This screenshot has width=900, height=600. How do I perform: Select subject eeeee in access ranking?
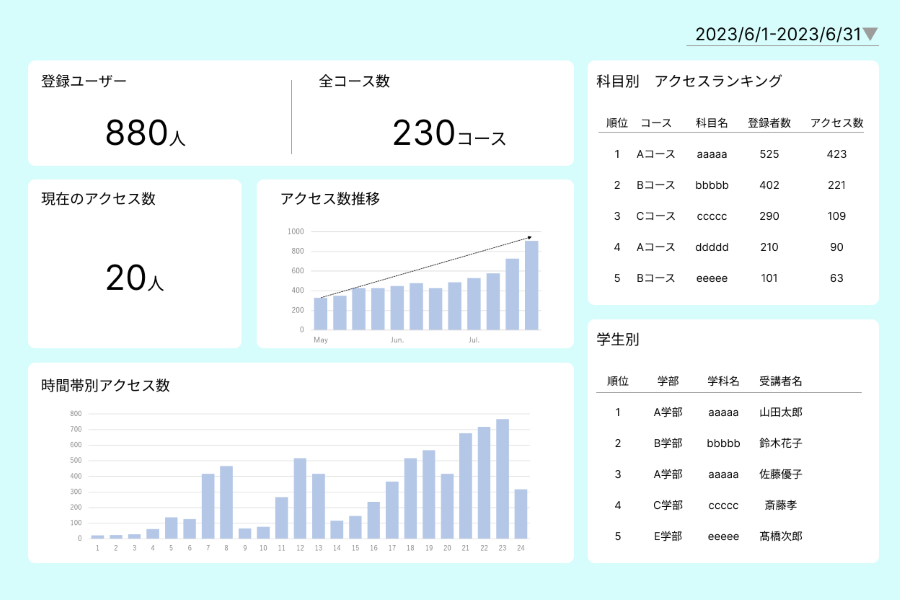pos(712,278)
